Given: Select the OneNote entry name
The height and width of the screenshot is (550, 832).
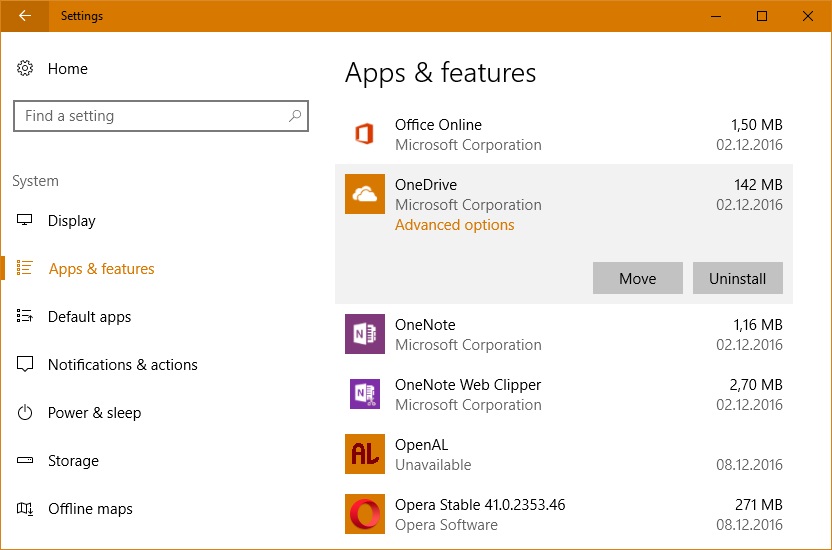Looking at the screenshot, I should point(425,325).
